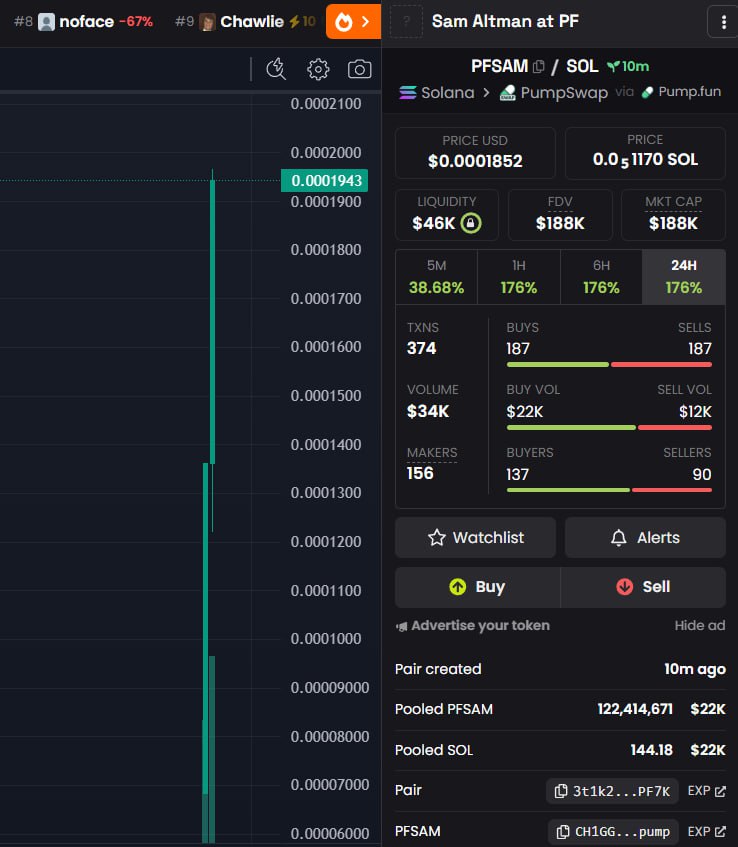Click the PumpSwap DEX logo
The height and width of the screenshot is (847, 738).
[x=507, y=93]
